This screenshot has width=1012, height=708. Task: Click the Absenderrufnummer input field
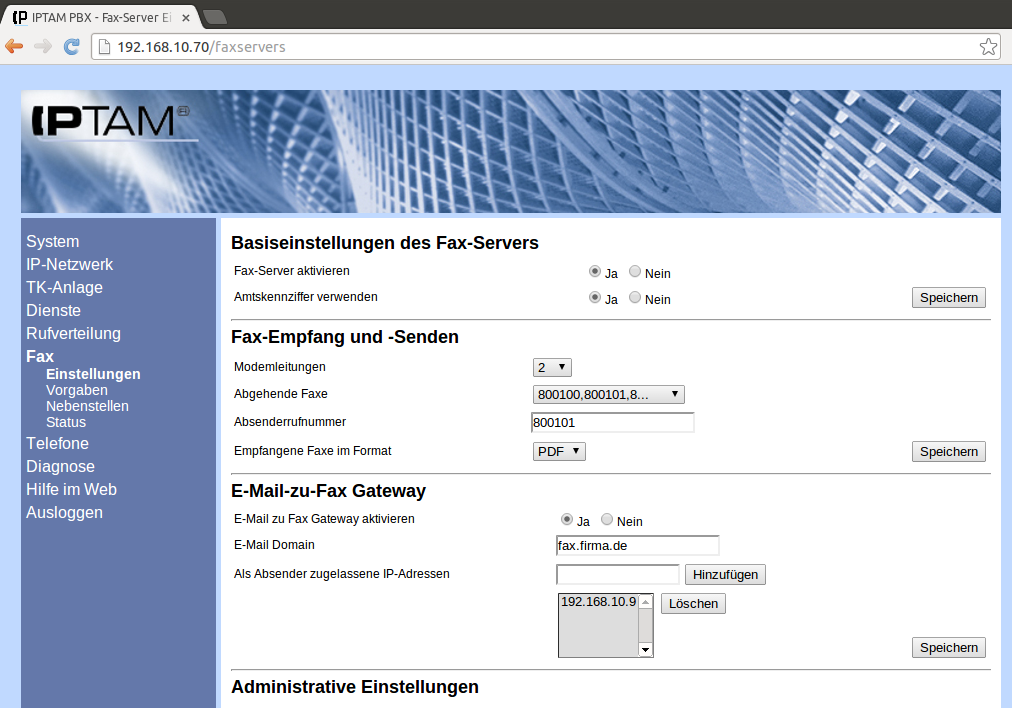point(612,423)
